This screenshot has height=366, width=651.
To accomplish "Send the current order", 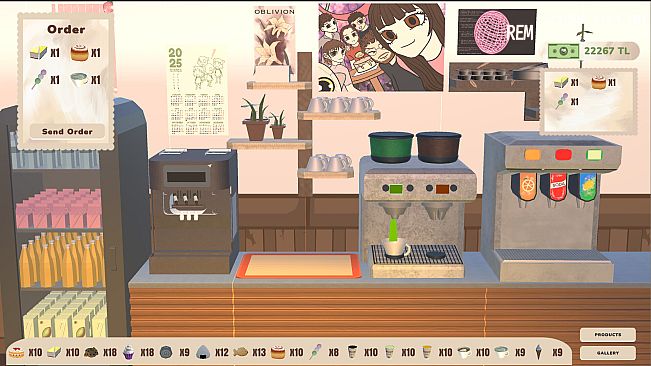I will [67, 132].
